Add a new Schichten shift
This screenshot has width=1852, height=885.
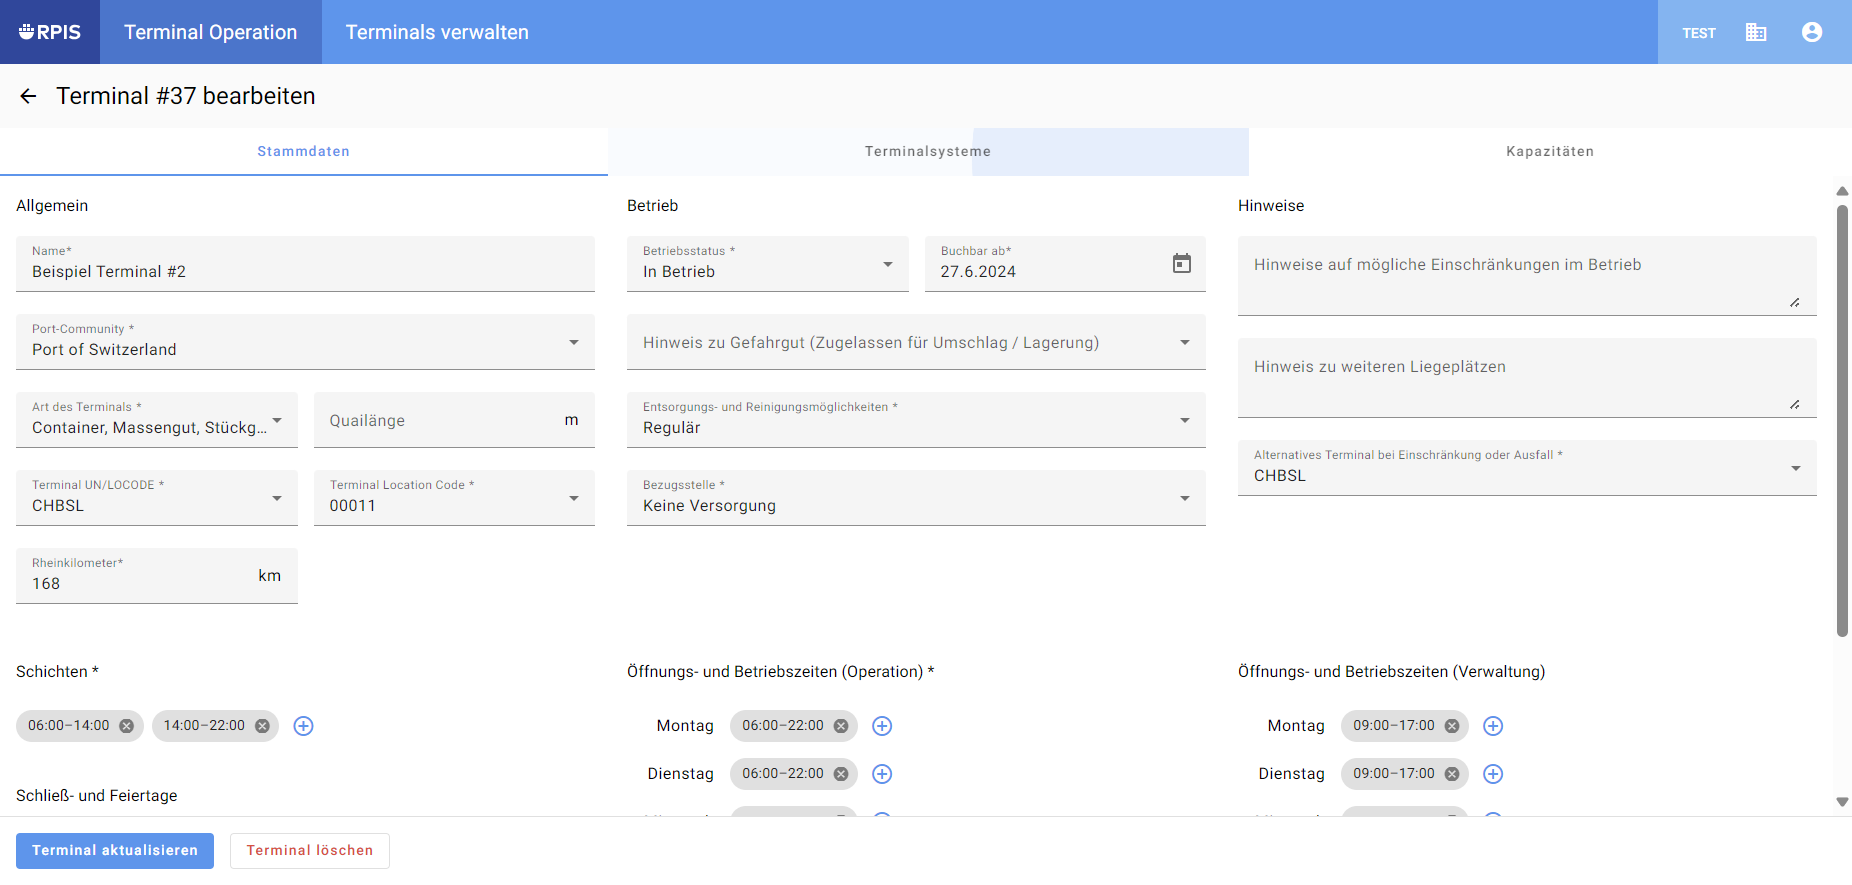[304, 726]
